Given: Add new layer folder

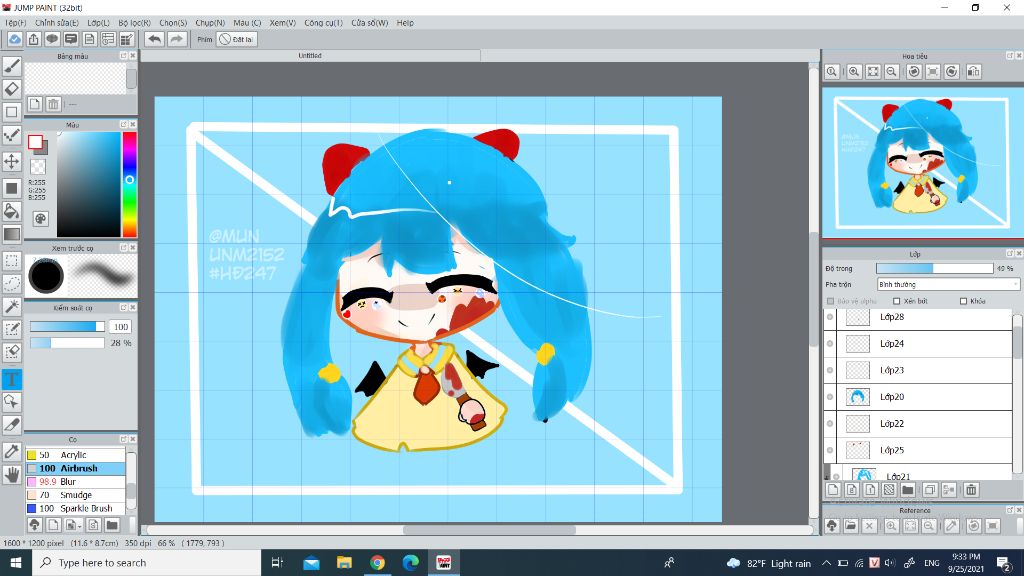Looking at the screenshot, I should (908, 490).
